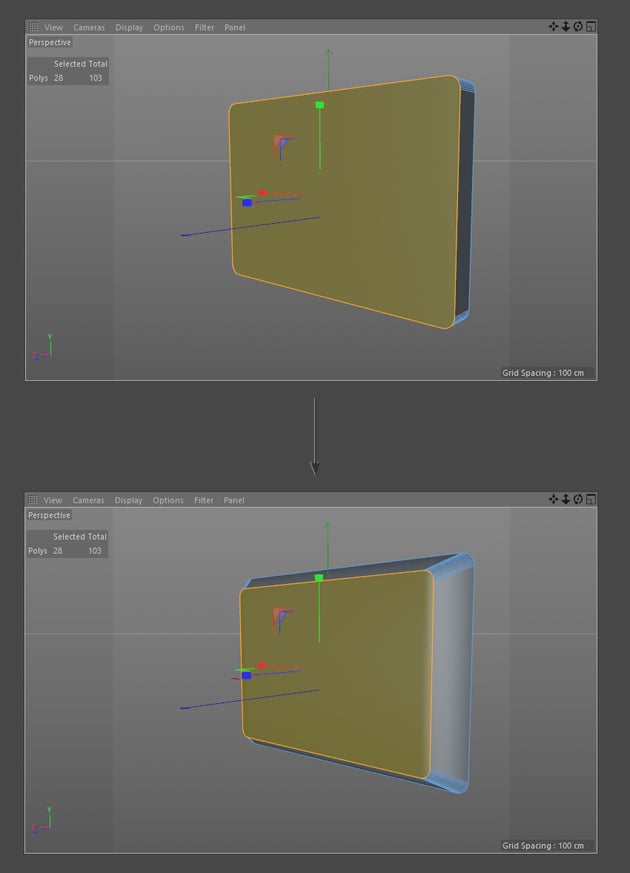Open Filter menu in lower viewport
630x873 pixels.
point(204,500)
